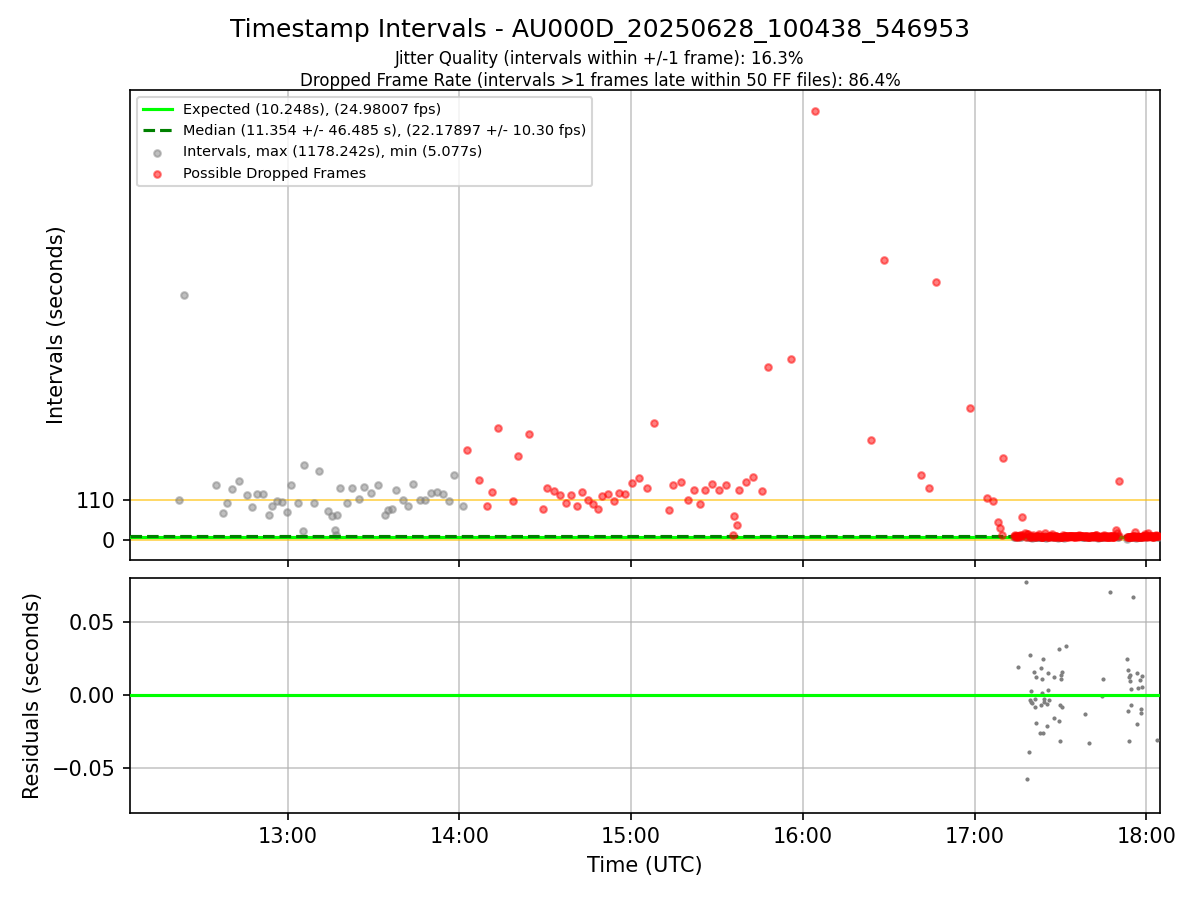This screenshot has height=900, width=1200.
Task: Click the 'Possible Dropped Frames' legend entry
Action: tap(274, 173)
